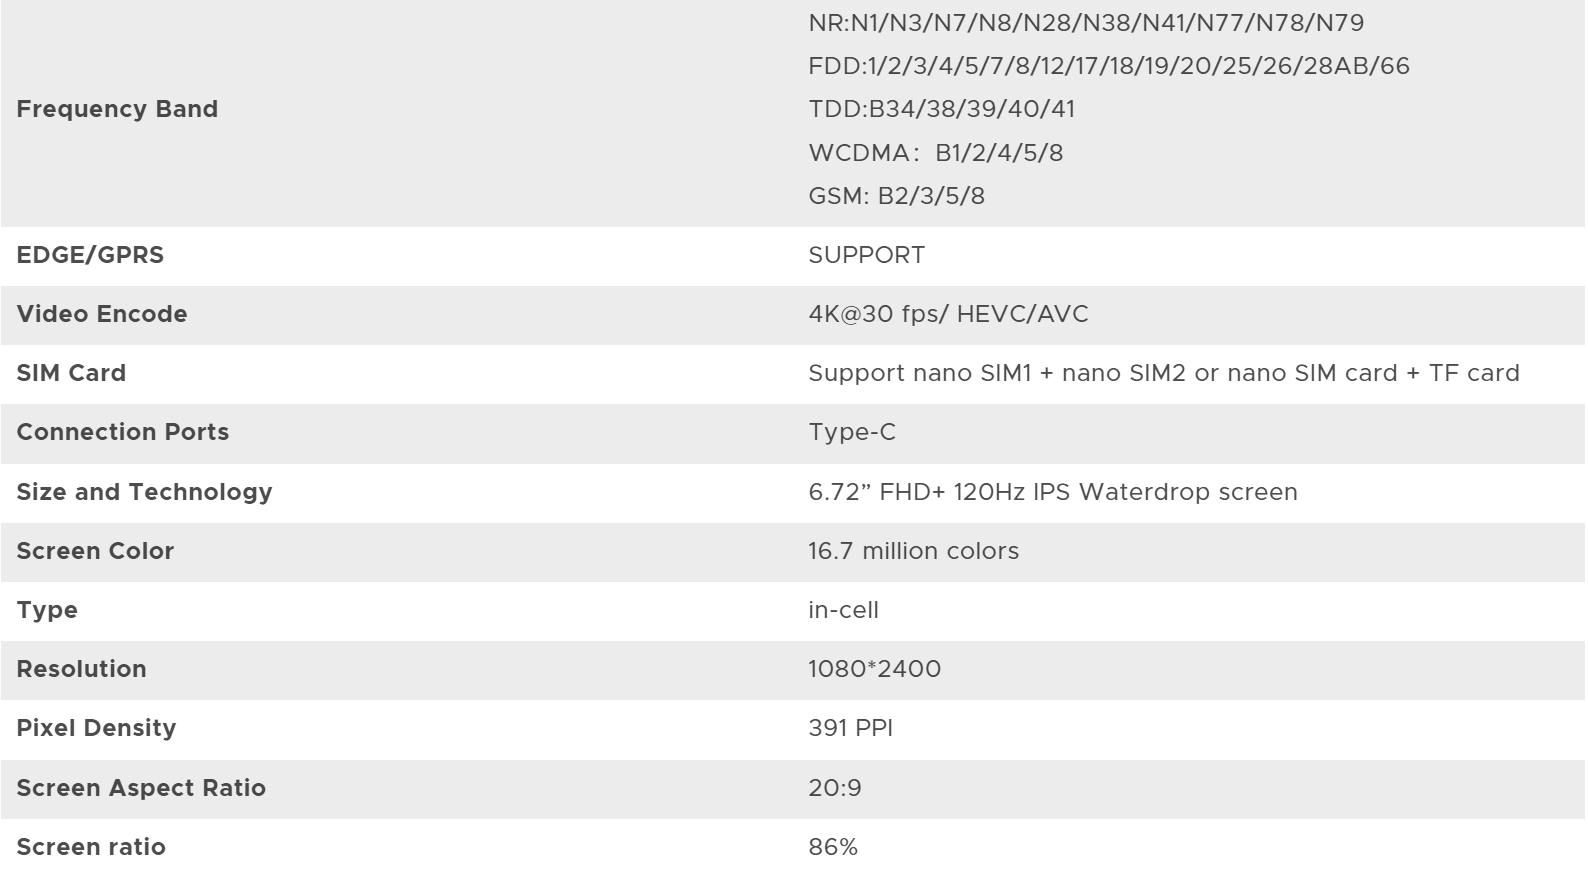The image size is (1588, 869).
Task: Click the 391 PPI value
Action: [850, 728]
